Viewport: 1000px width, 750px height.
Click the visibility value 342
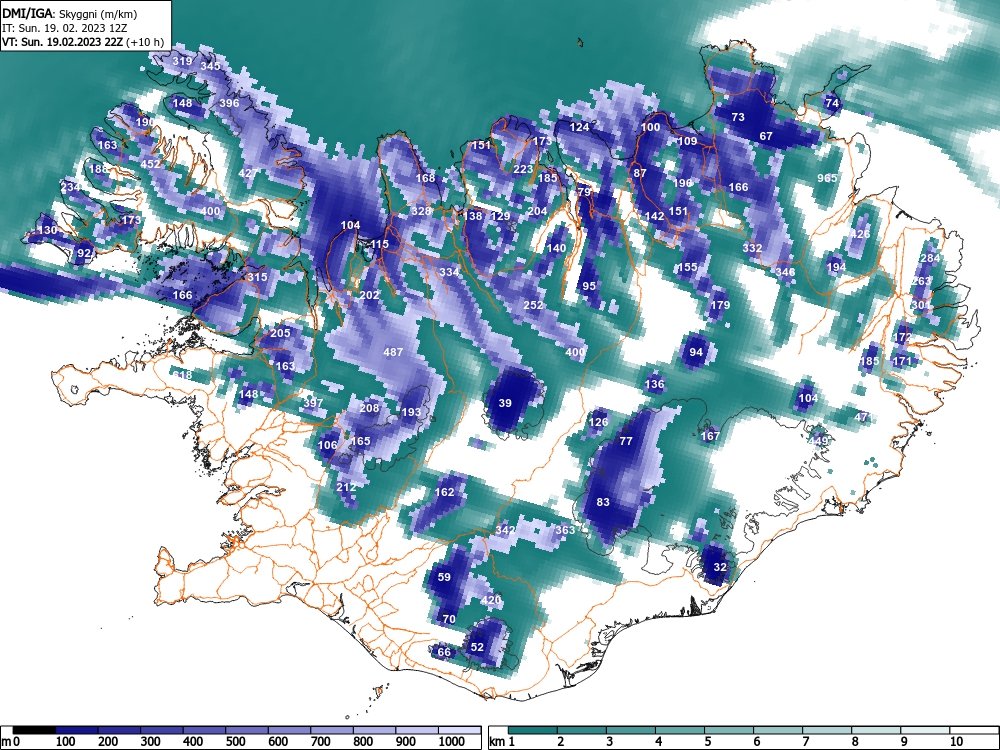click(x=505, y=530)
